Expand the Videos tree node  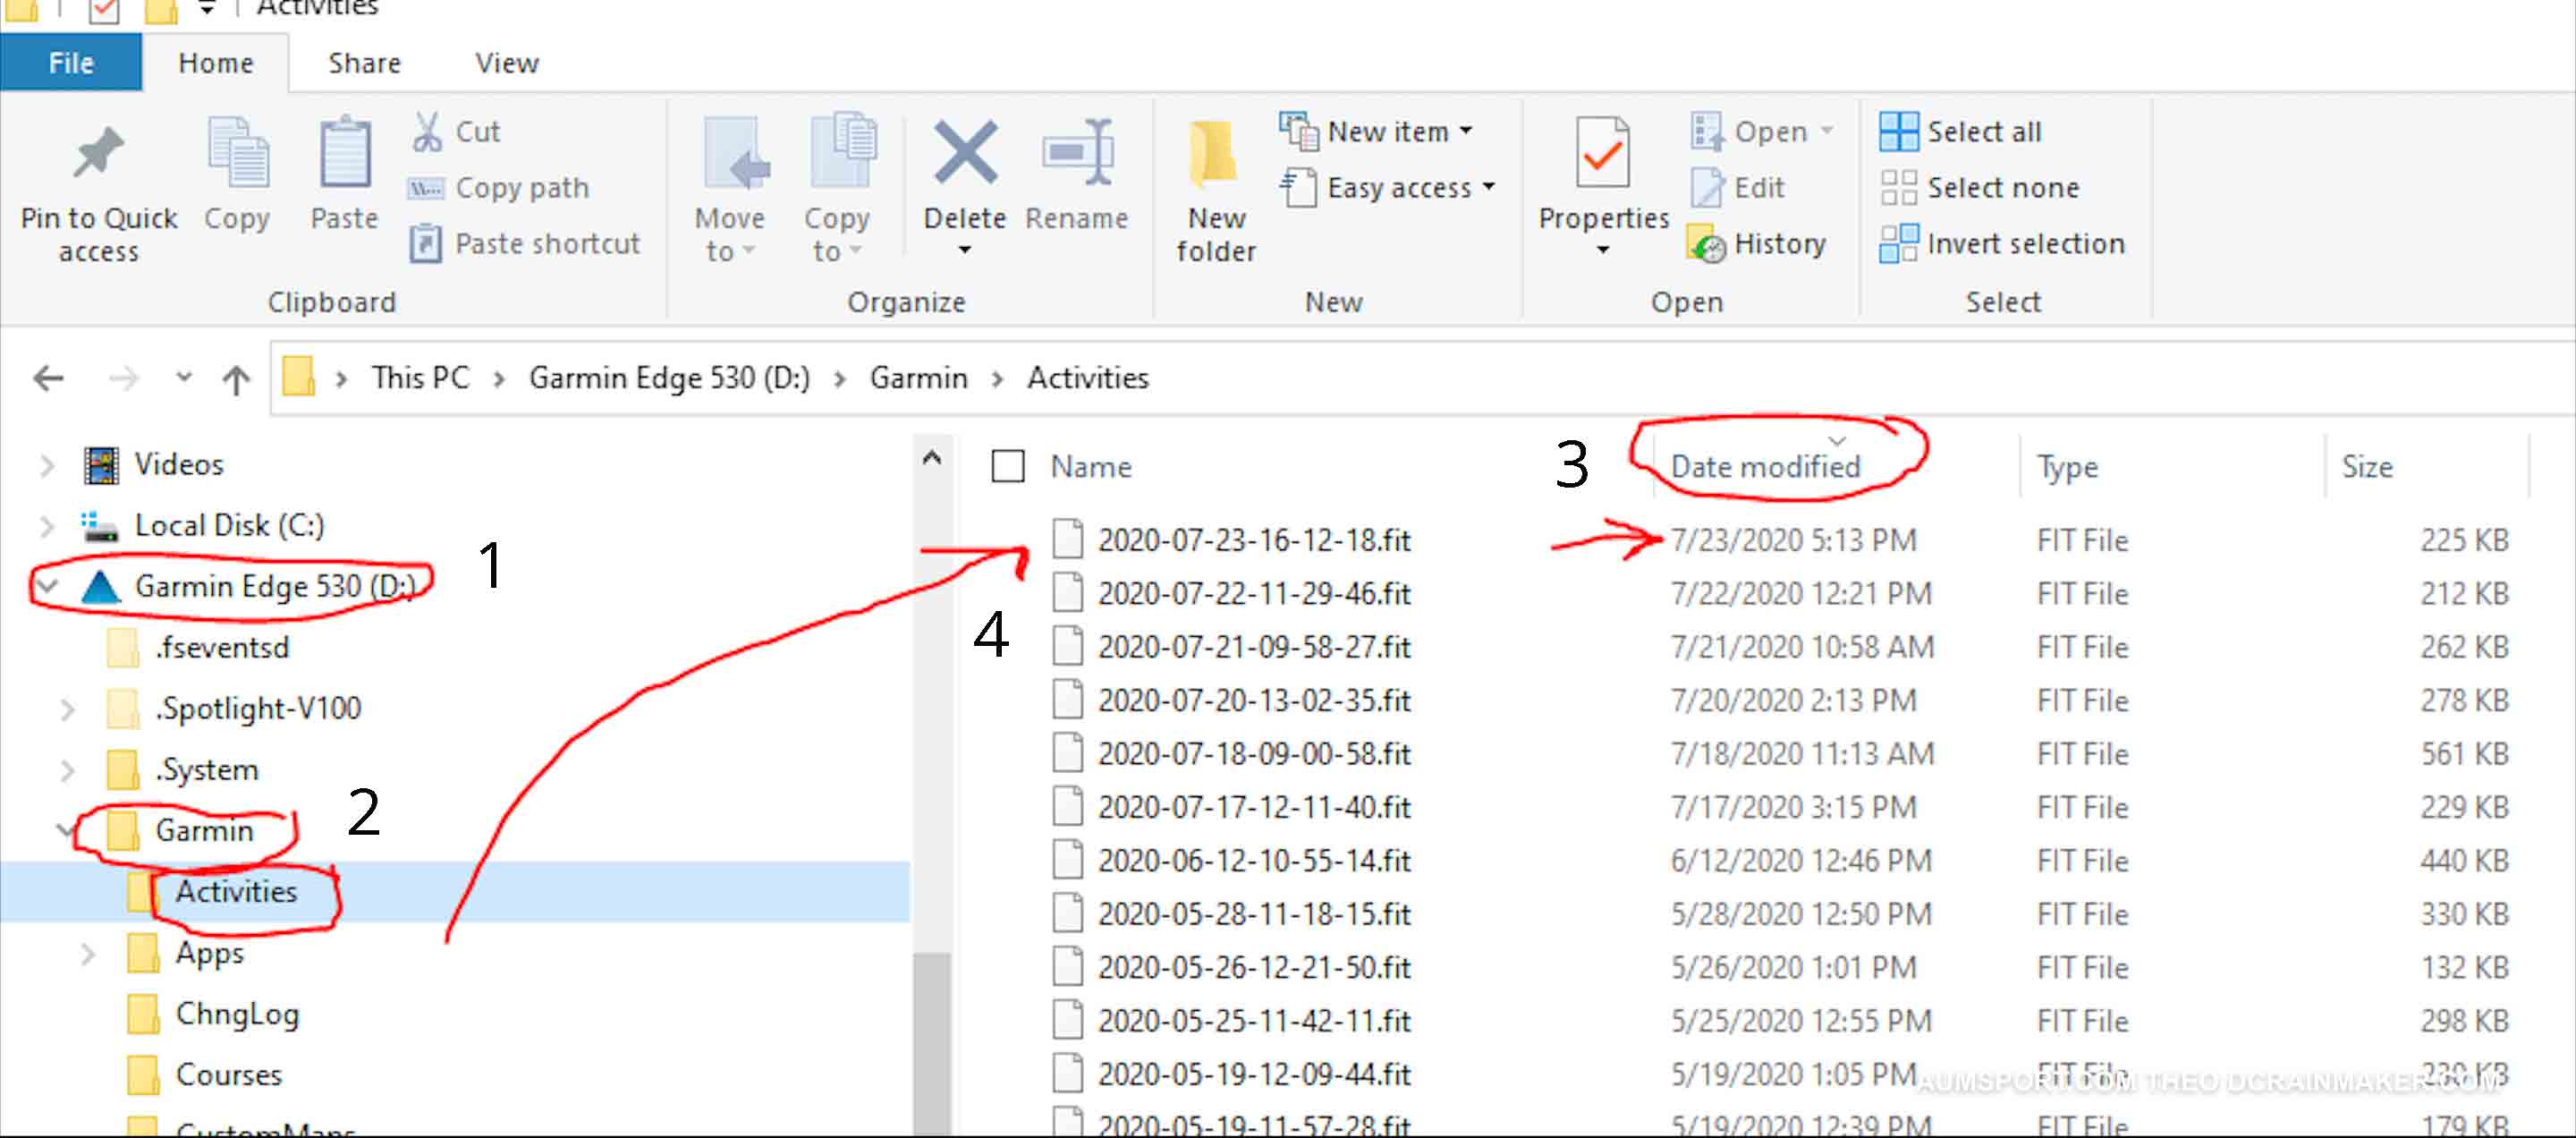[46, 465]
